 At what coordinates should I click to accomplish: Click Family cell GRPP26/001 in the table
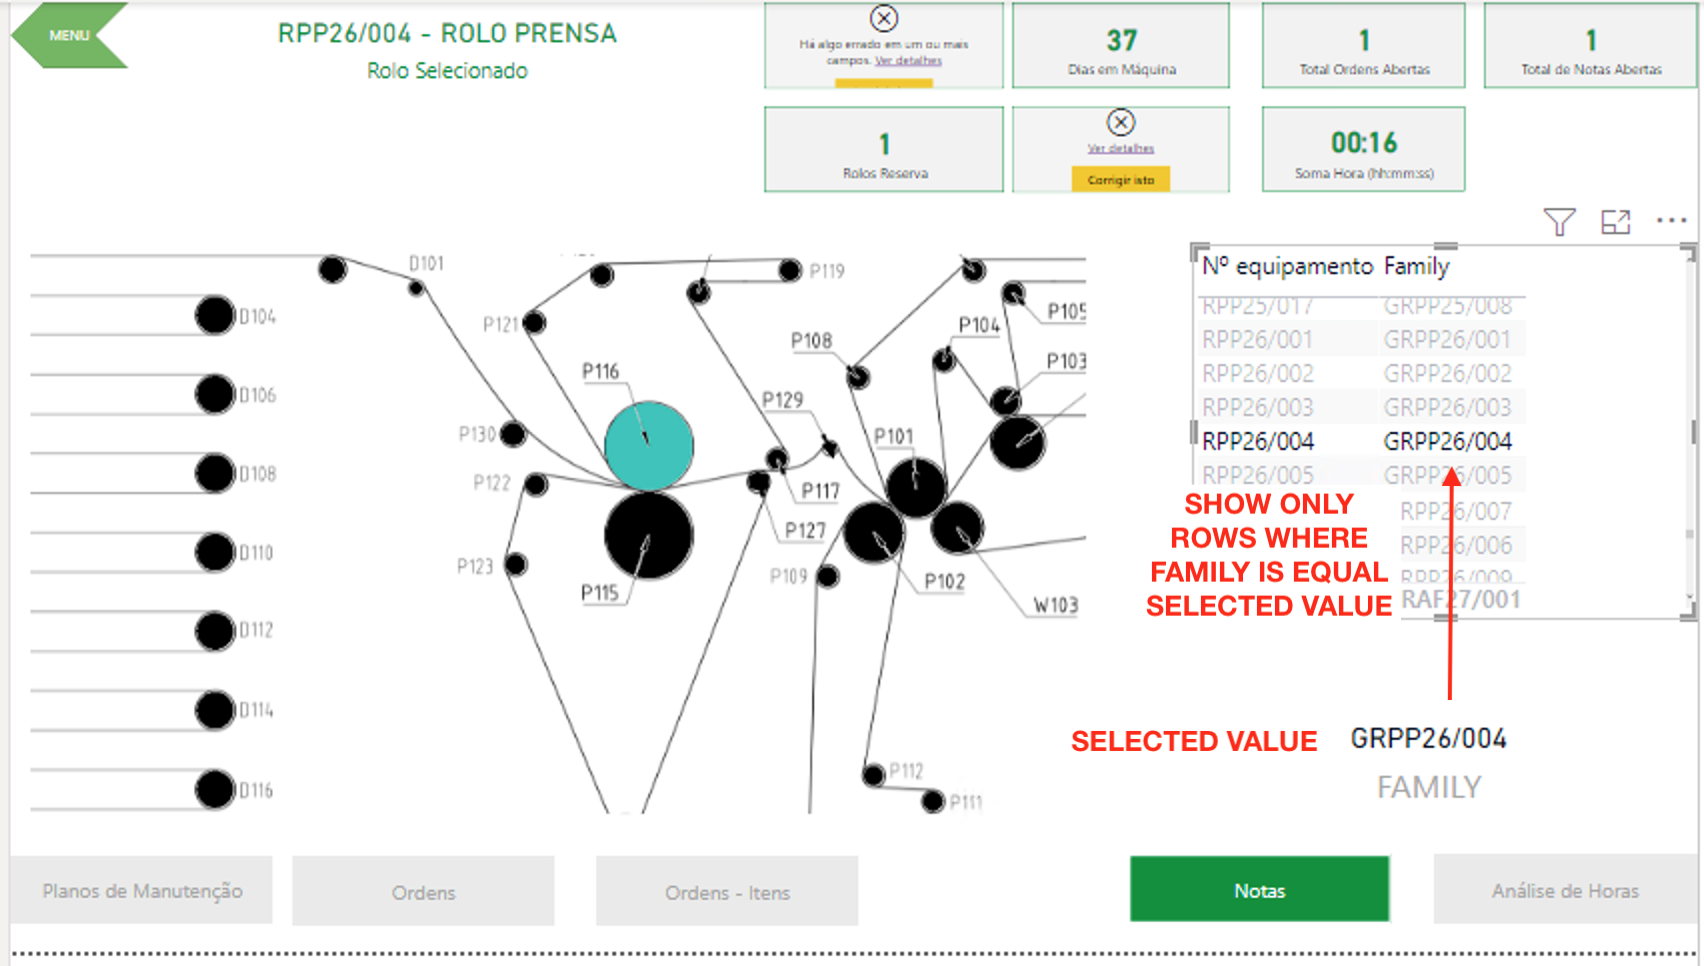pos(1447,340)
